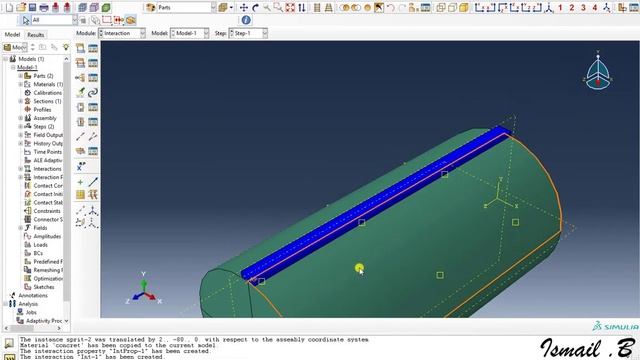Click the "IntProp-1" has been created message
This screenshot has height=360, width=640.
tap(115, 351)
